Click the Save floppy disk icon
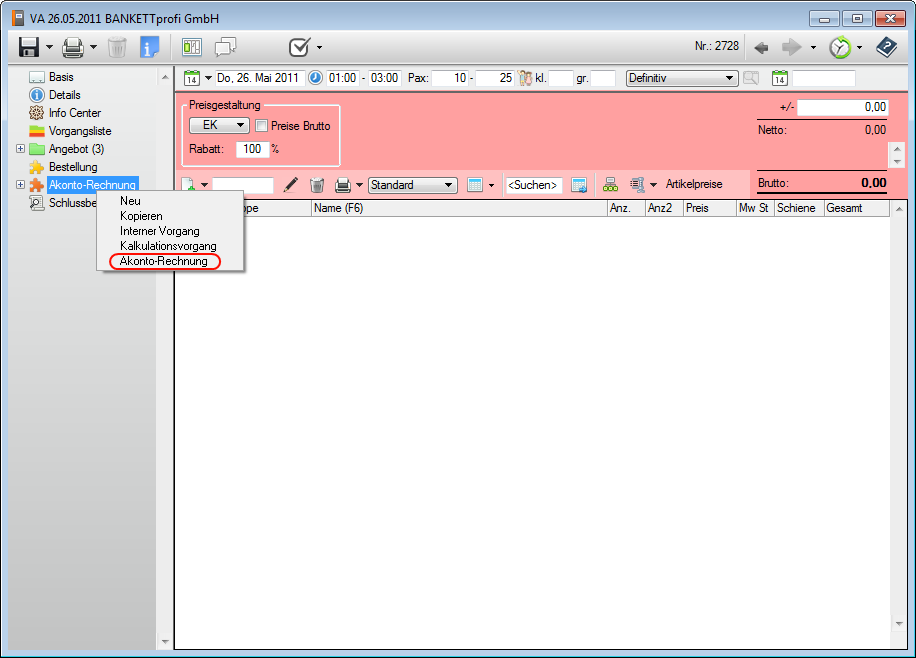This screenshot has height=658, width=916. coord(29,47)
